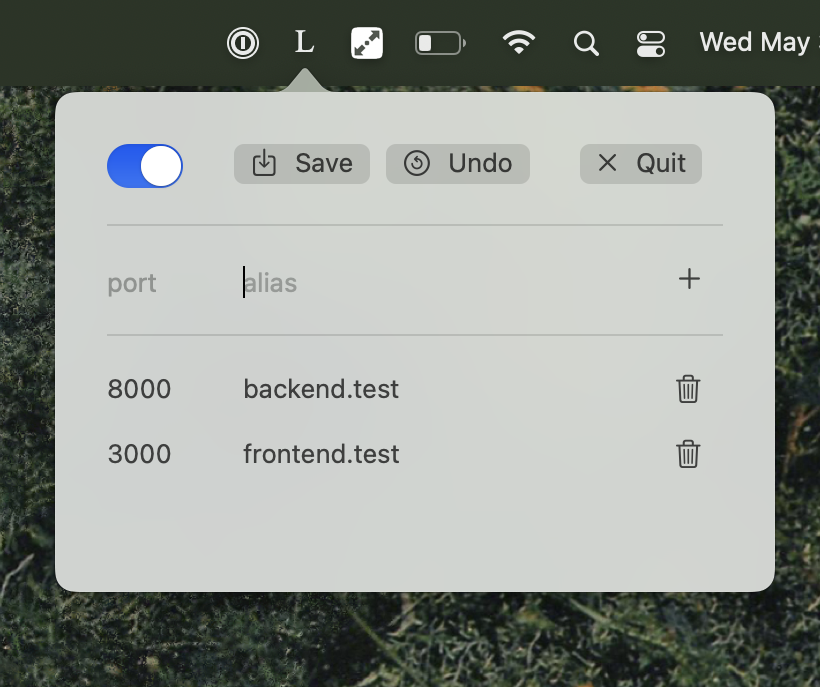The height and width of the screenshot is (687, 820).
Task: Click the 3000 port value
Action: (x=139, y=454)
